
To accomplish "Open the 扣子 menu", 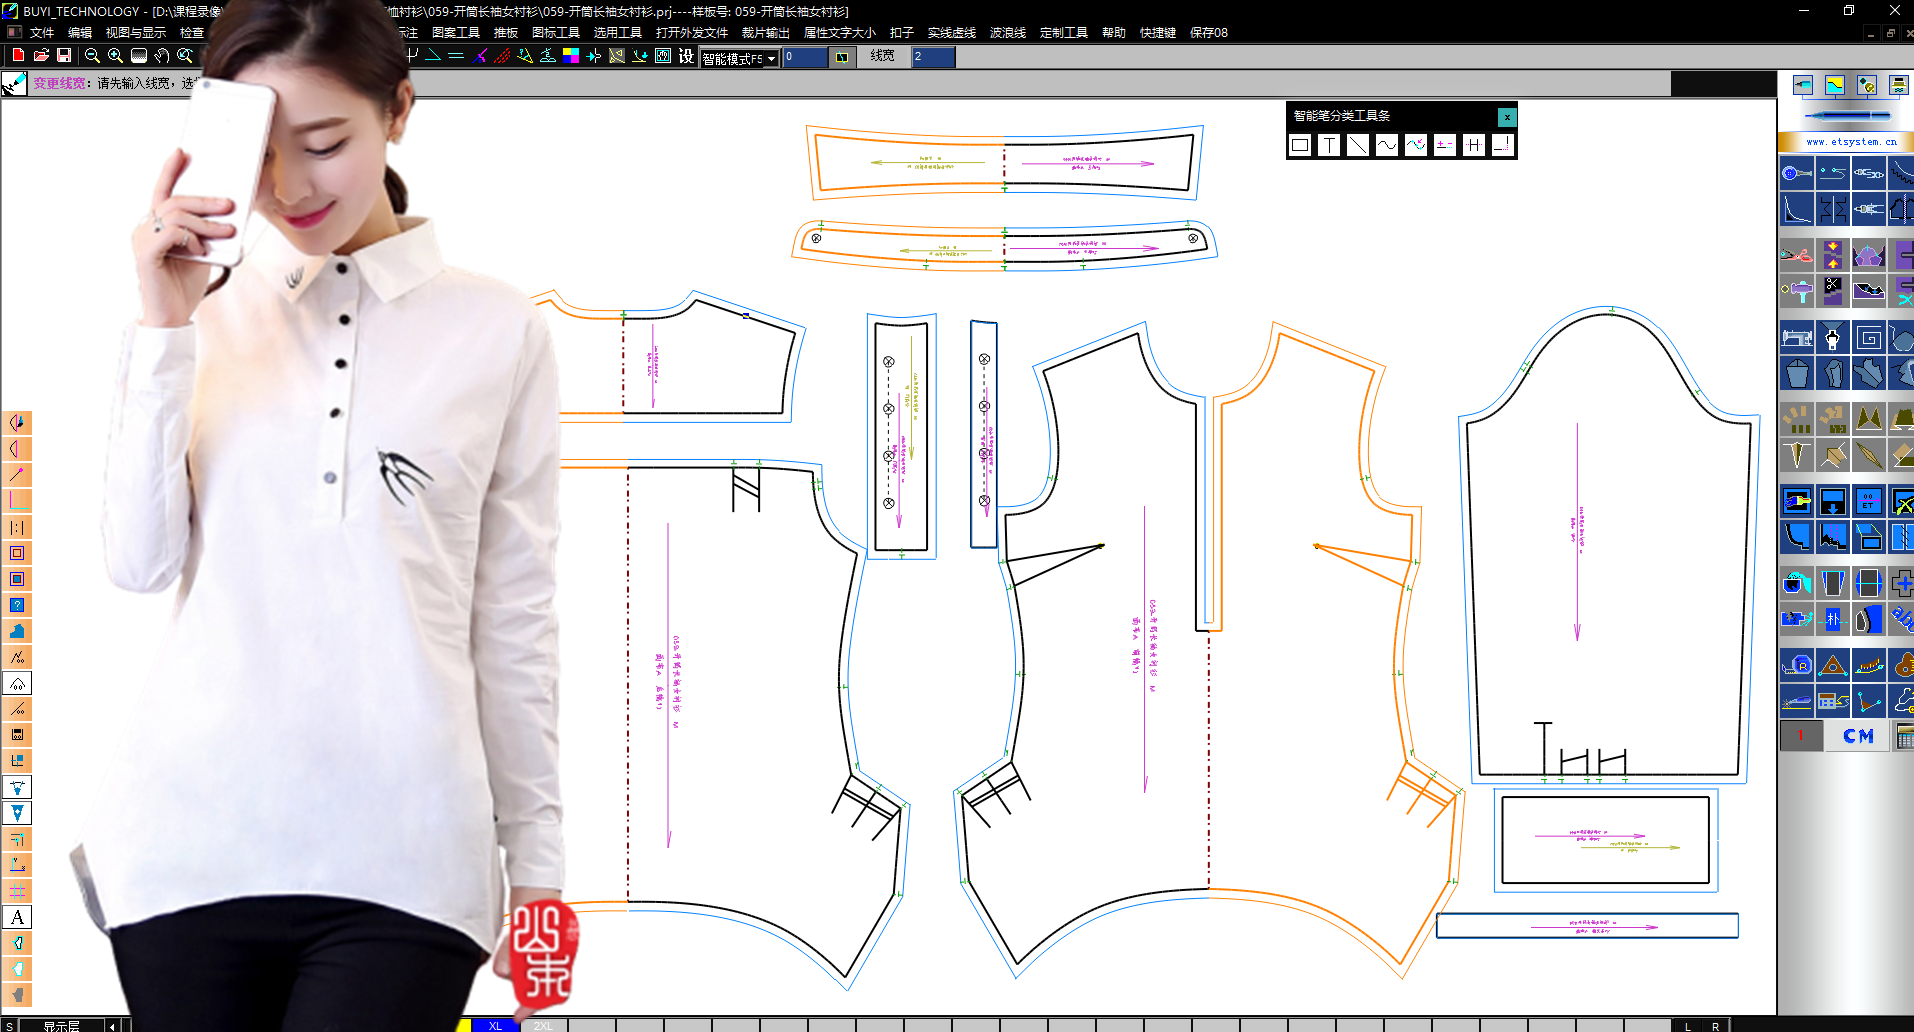I will 902,32.
